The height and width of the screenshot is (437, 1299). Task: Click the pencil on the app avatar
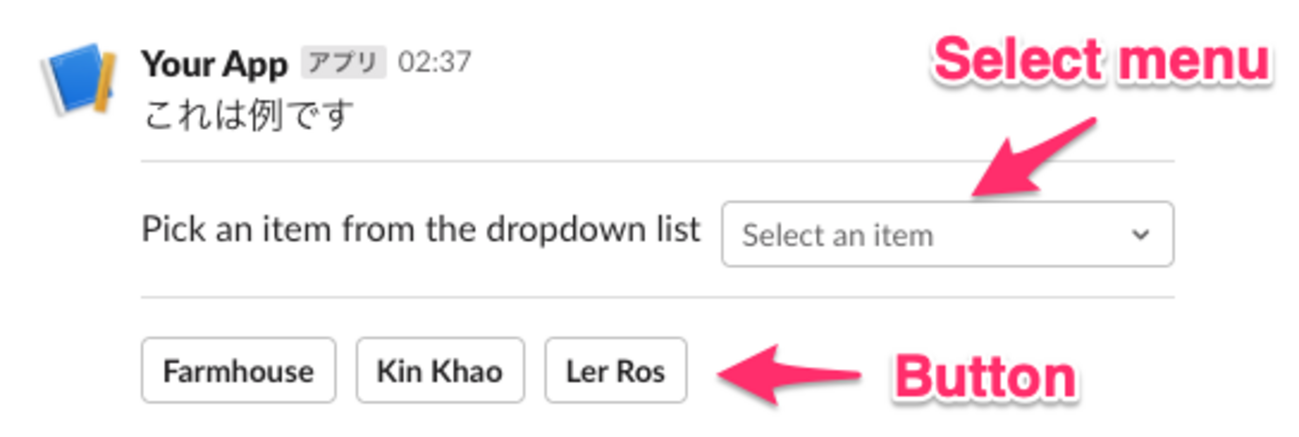(104, 87)
